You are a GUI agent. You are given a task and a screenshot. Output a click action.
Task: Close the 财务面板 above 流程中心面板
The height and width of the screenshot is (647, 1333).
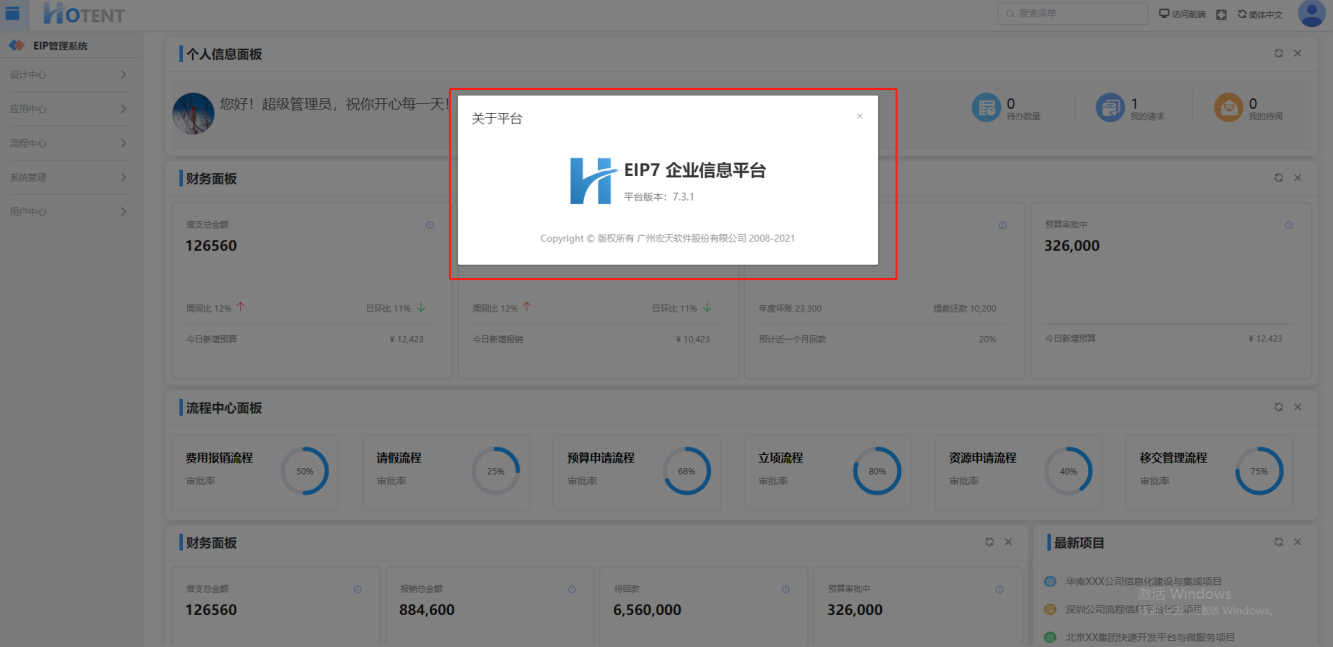[1297, 178]
